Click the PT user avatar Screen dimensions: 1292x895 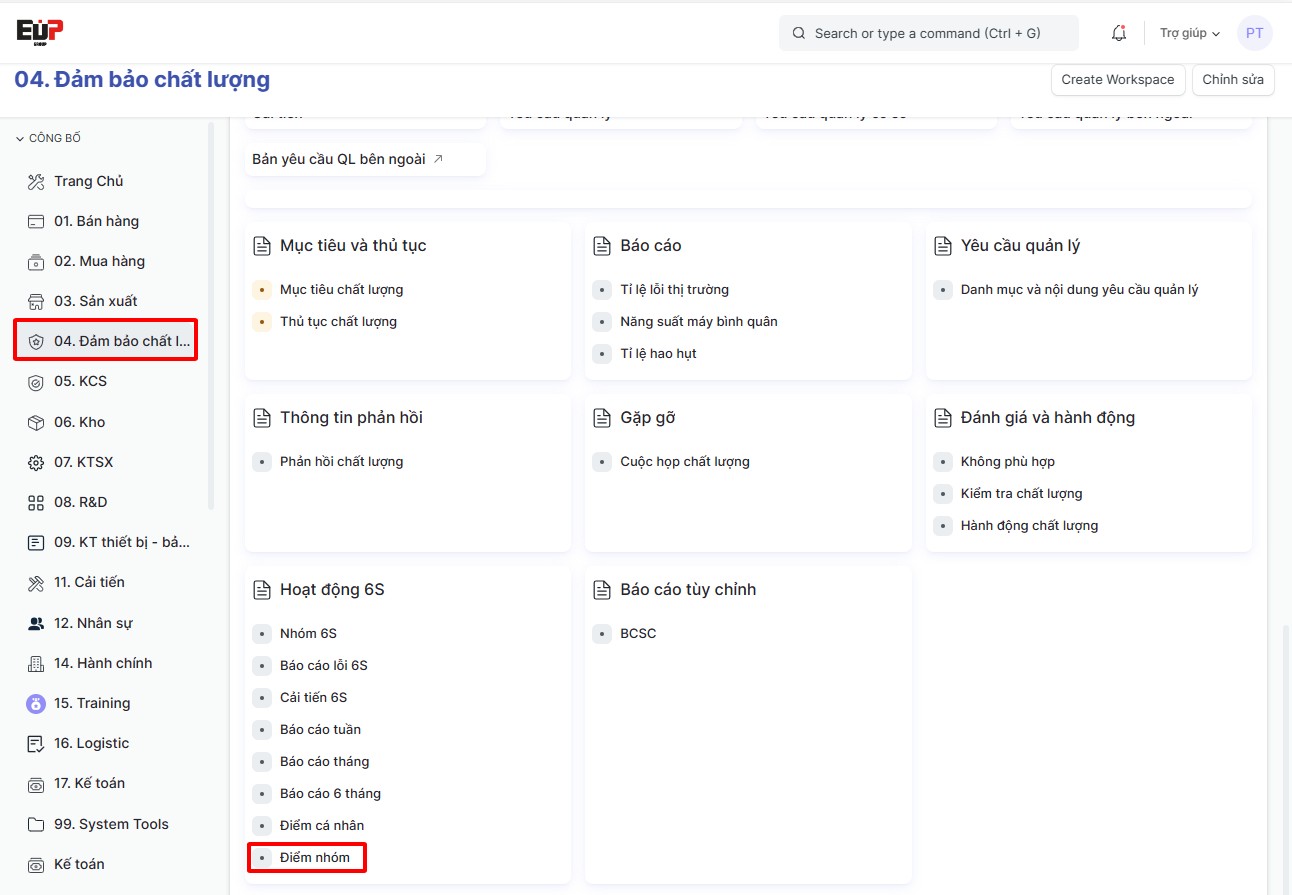1254,33
